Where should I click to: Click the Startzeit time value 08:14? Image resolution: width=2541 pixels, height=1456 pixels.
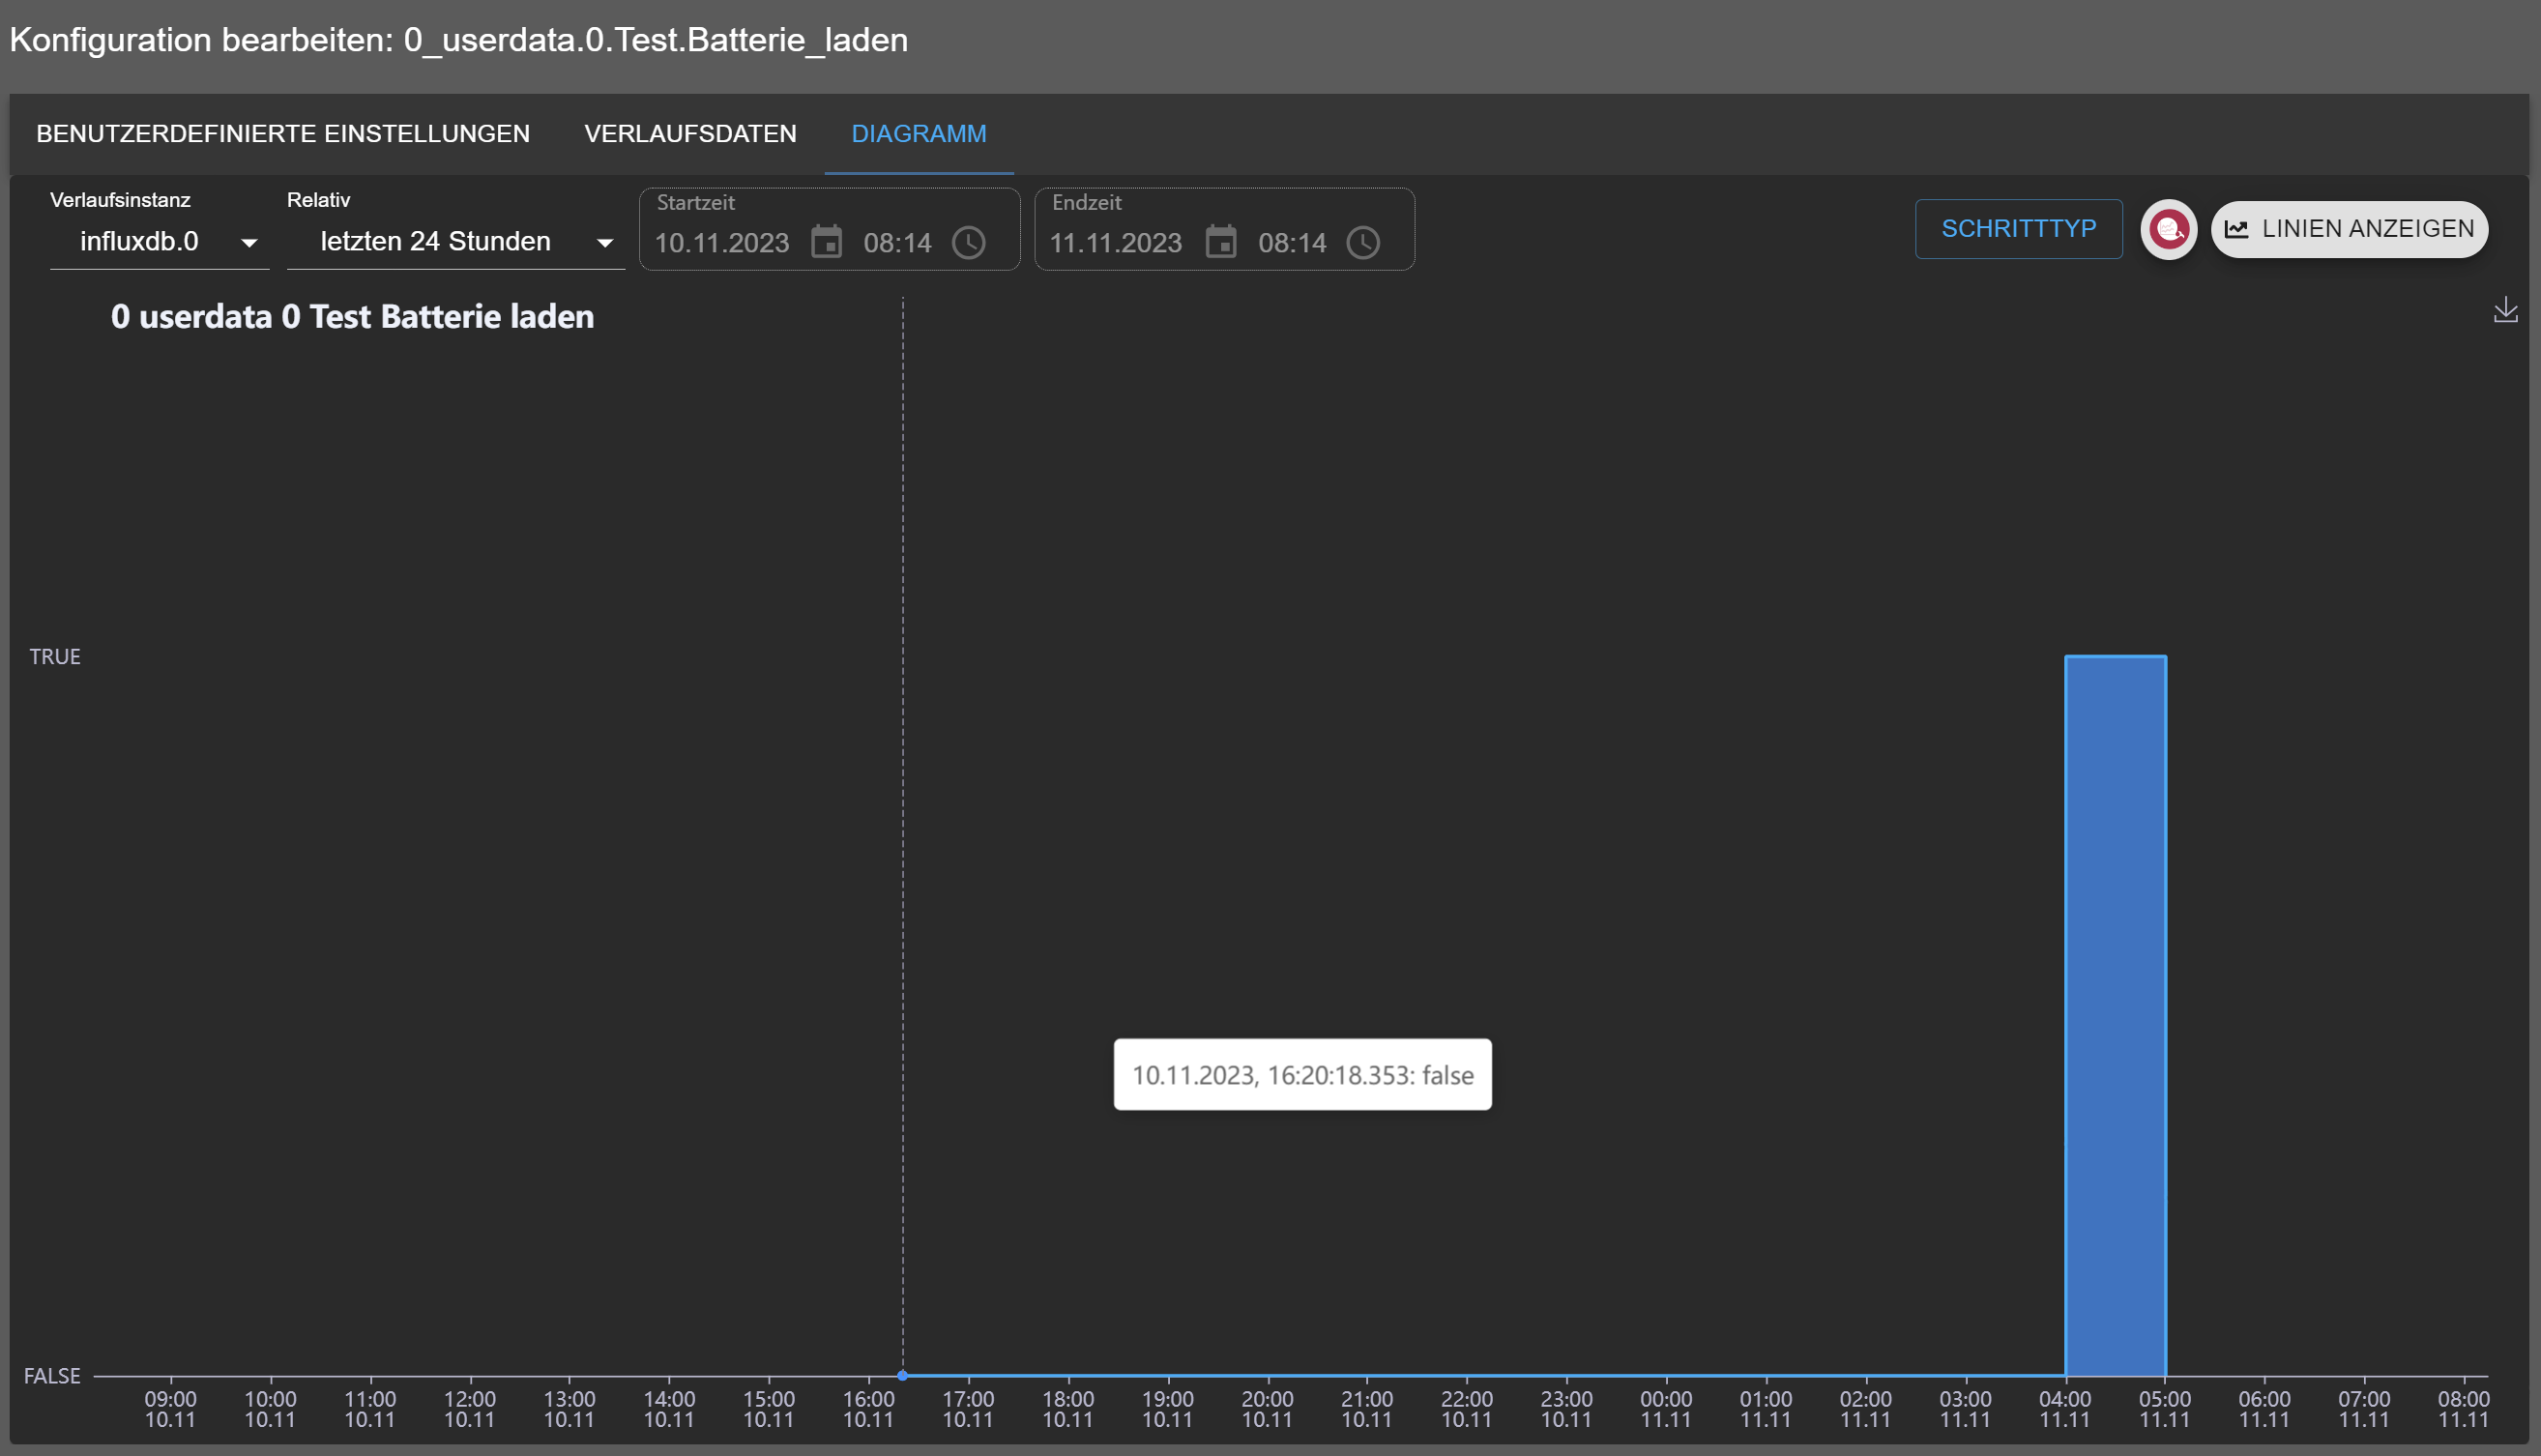897,243
